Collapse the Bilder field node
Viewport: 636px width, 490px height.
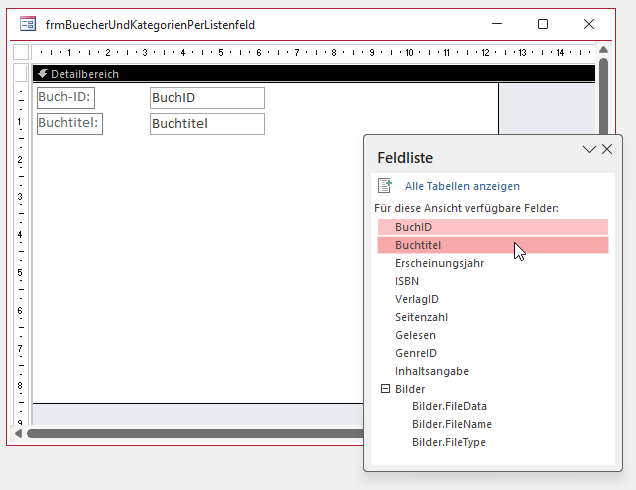click(x=385, y=389)
